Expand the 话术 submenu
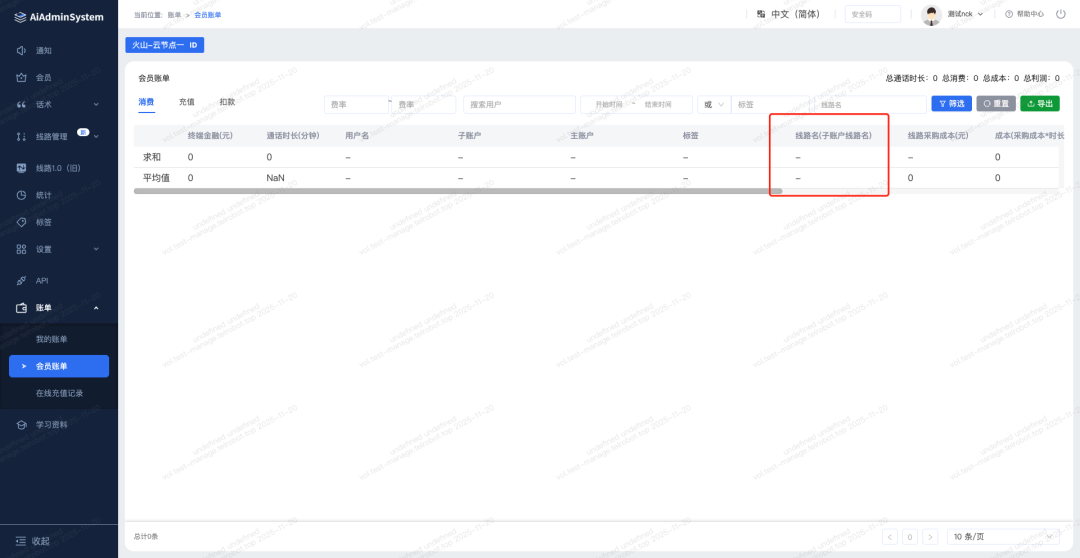 [96, 104]
